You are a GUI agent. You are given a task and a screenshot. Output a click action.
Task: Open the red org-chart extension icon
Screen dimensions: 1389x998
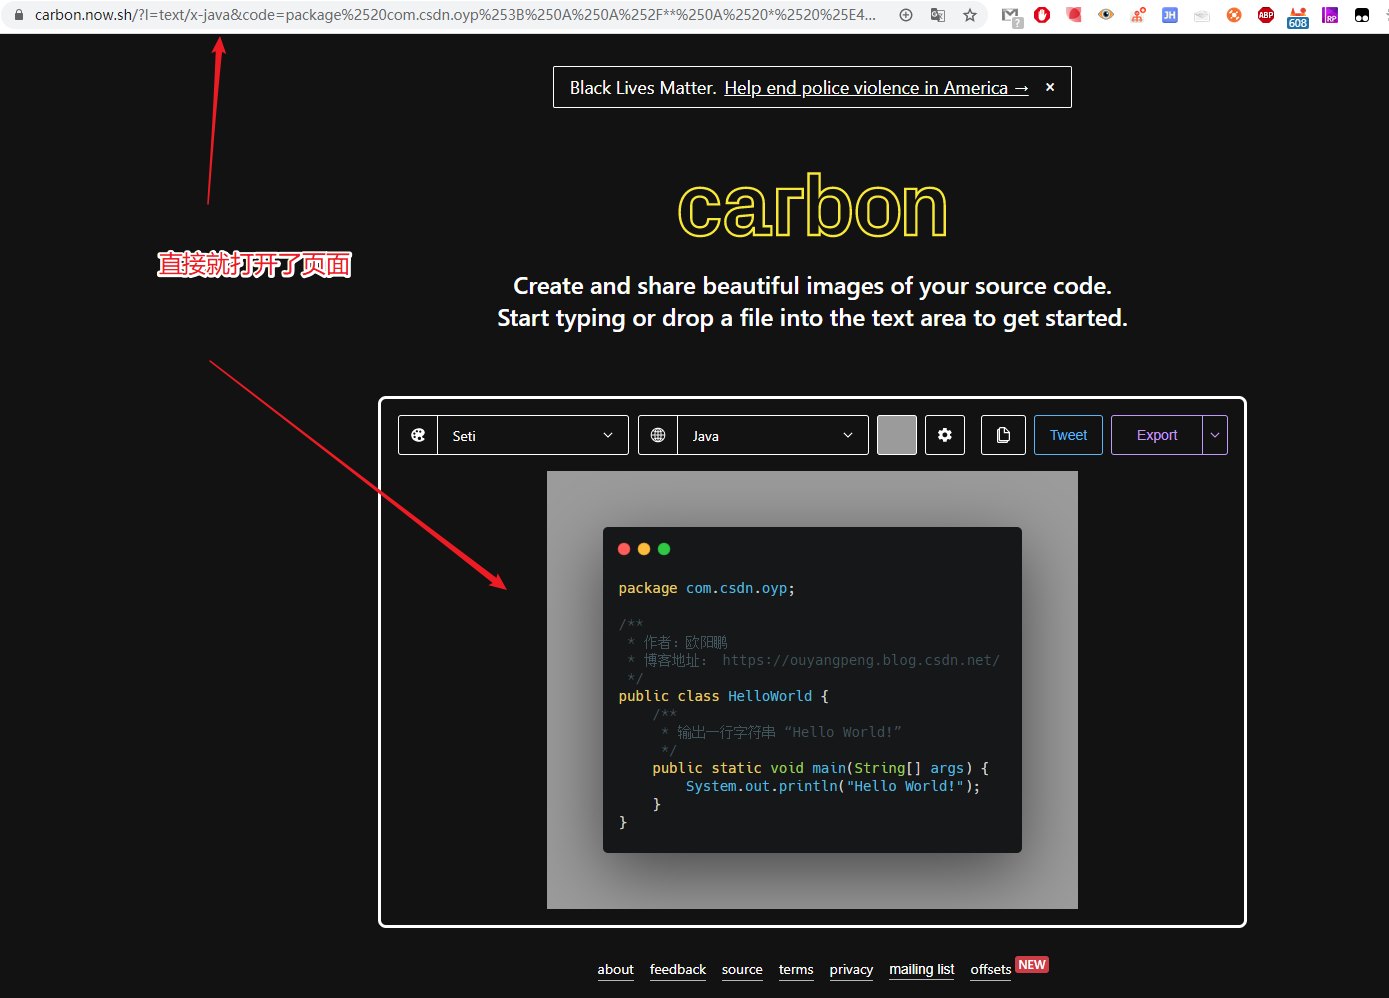1138,15
